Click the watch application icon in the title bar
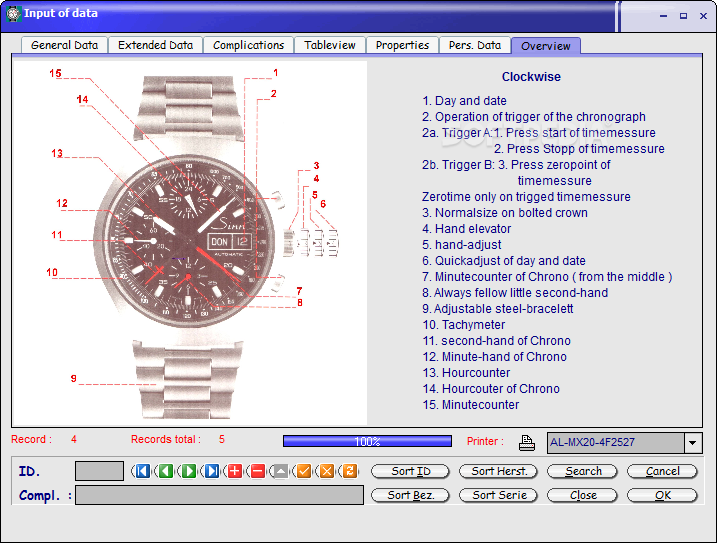Screen dimensions: 717x543 [x=13, y=14]
